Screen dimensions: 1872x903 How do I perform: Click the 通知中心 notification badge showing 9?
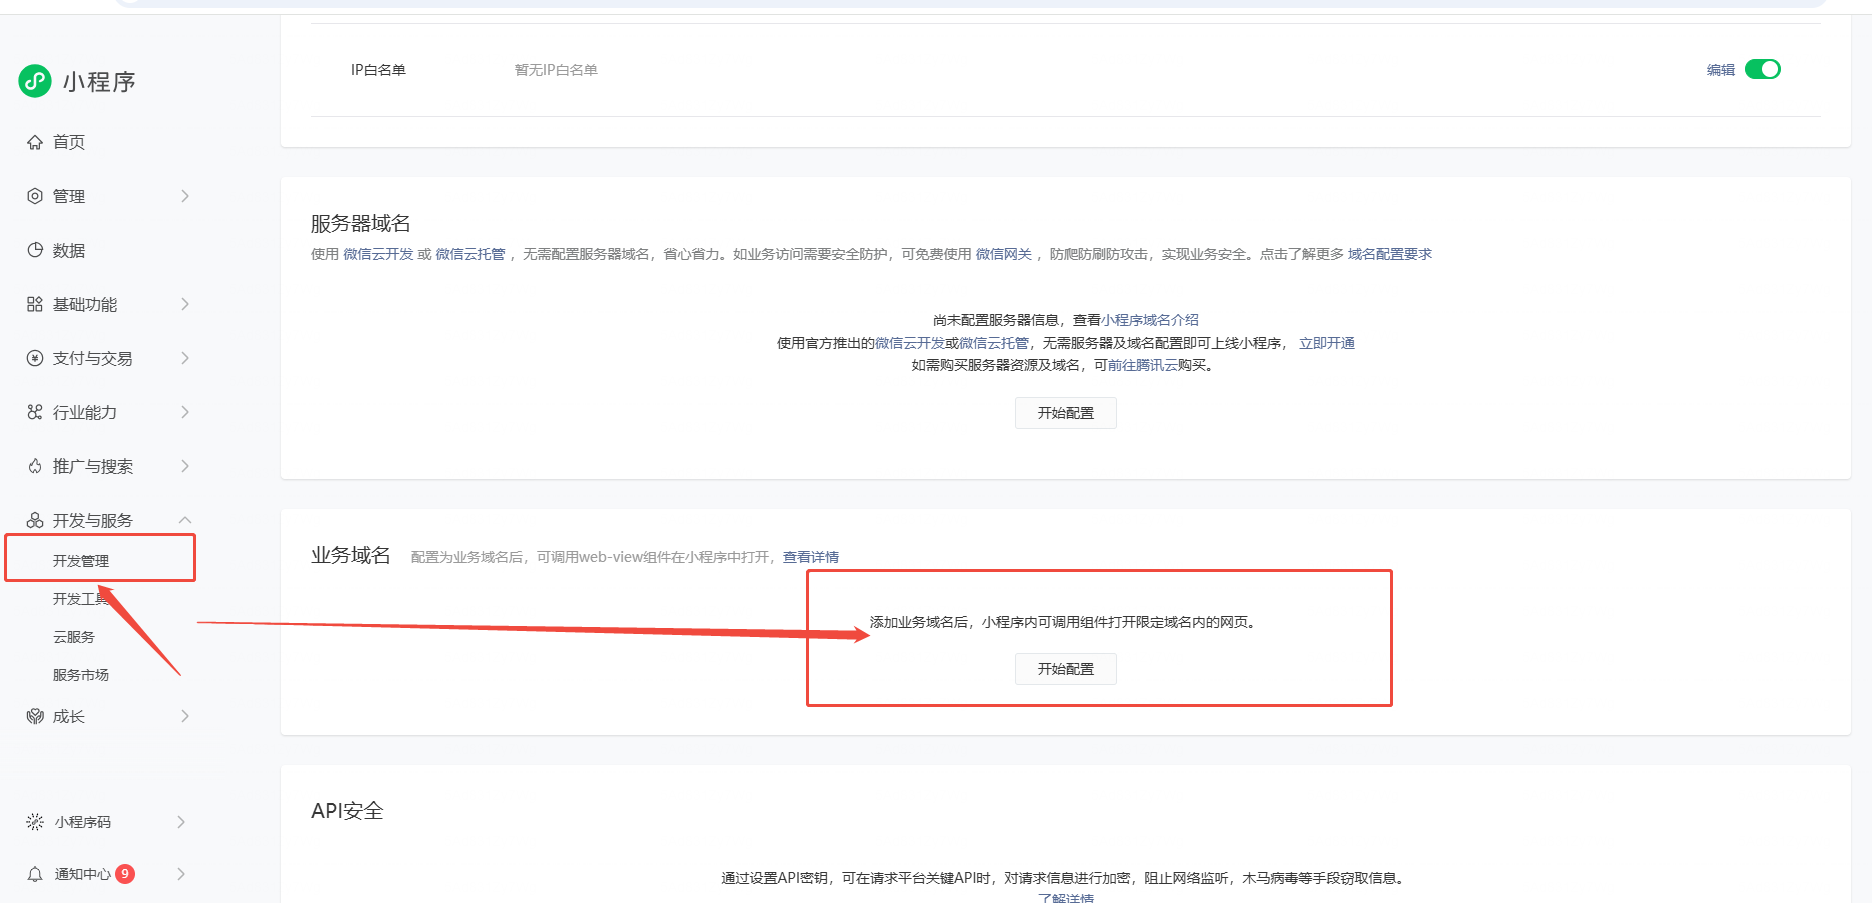pos(124,873)
